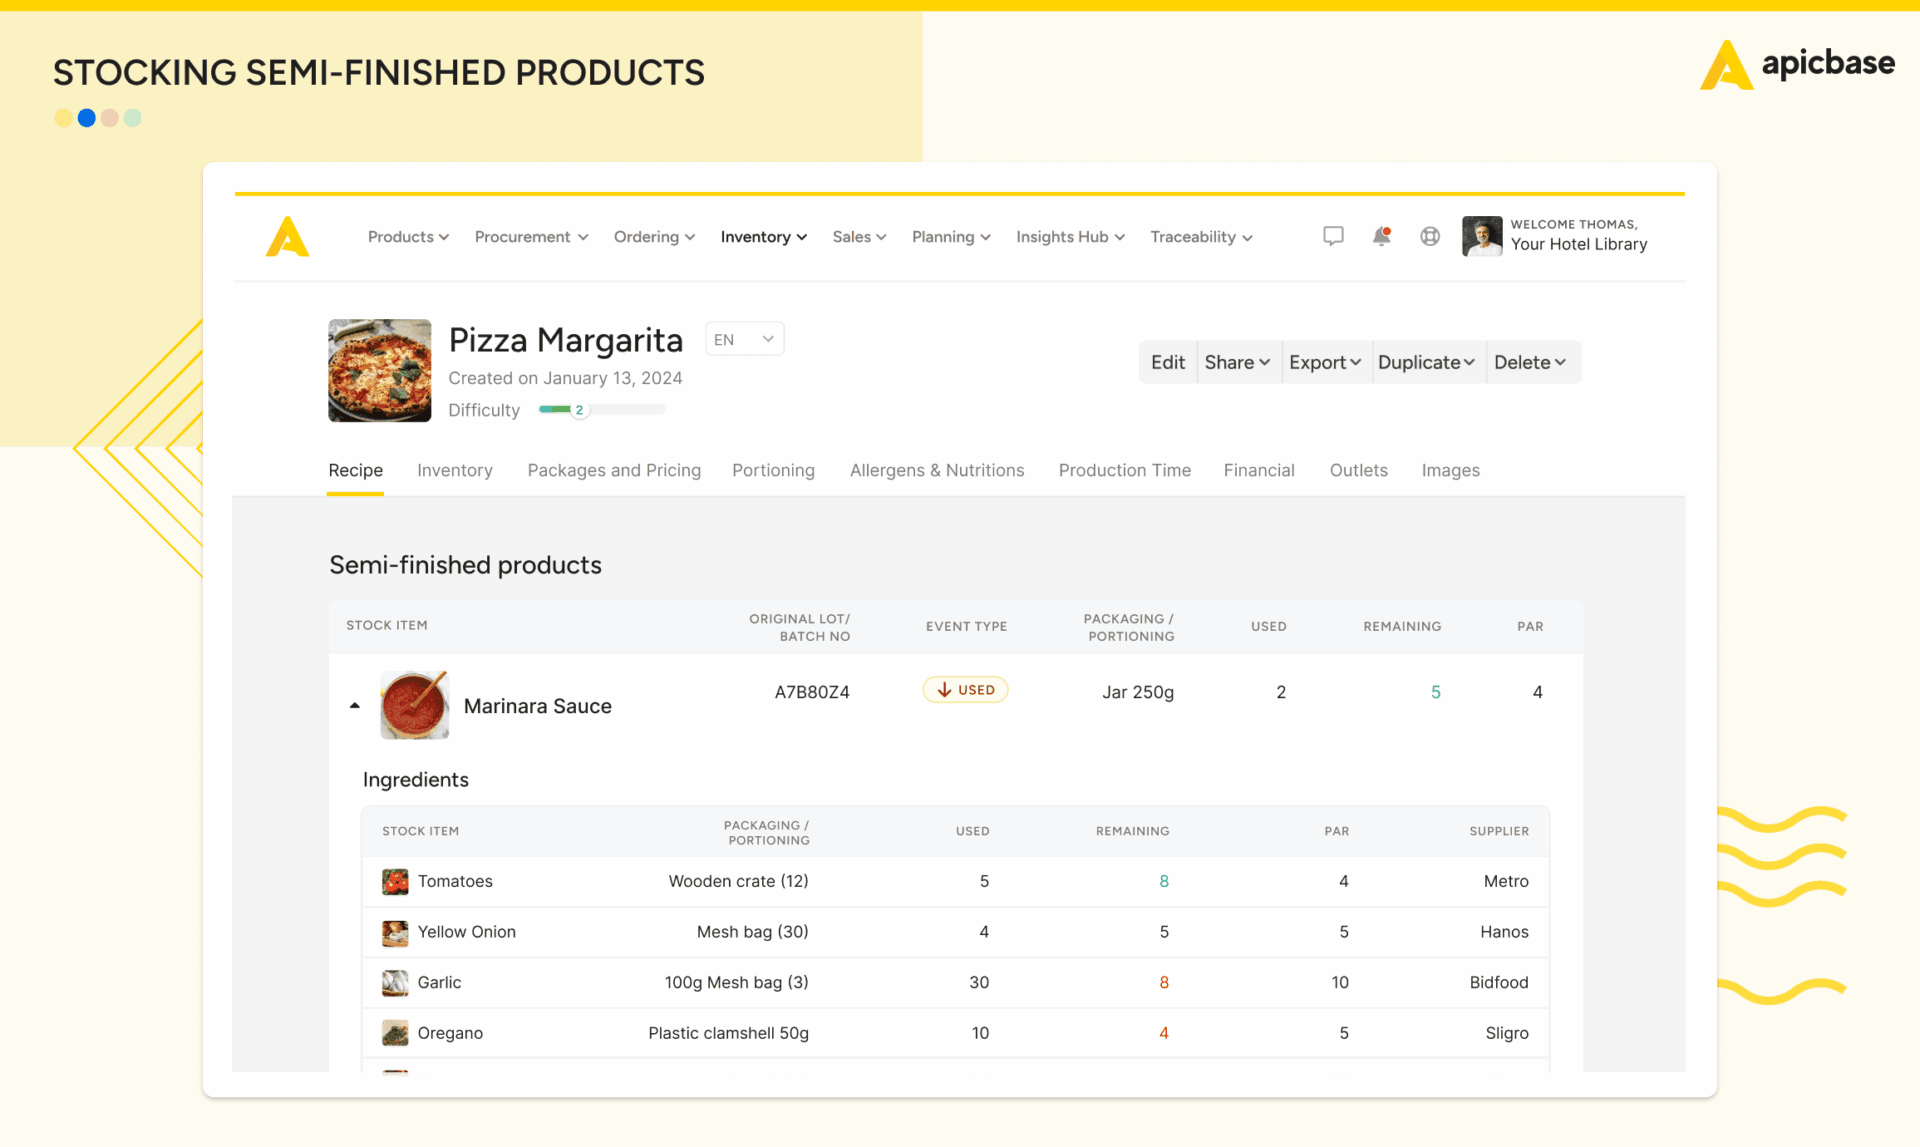Click the Apicbase home logo
This screenshot has width=1920, height=1147.
(x=288, y=237)
